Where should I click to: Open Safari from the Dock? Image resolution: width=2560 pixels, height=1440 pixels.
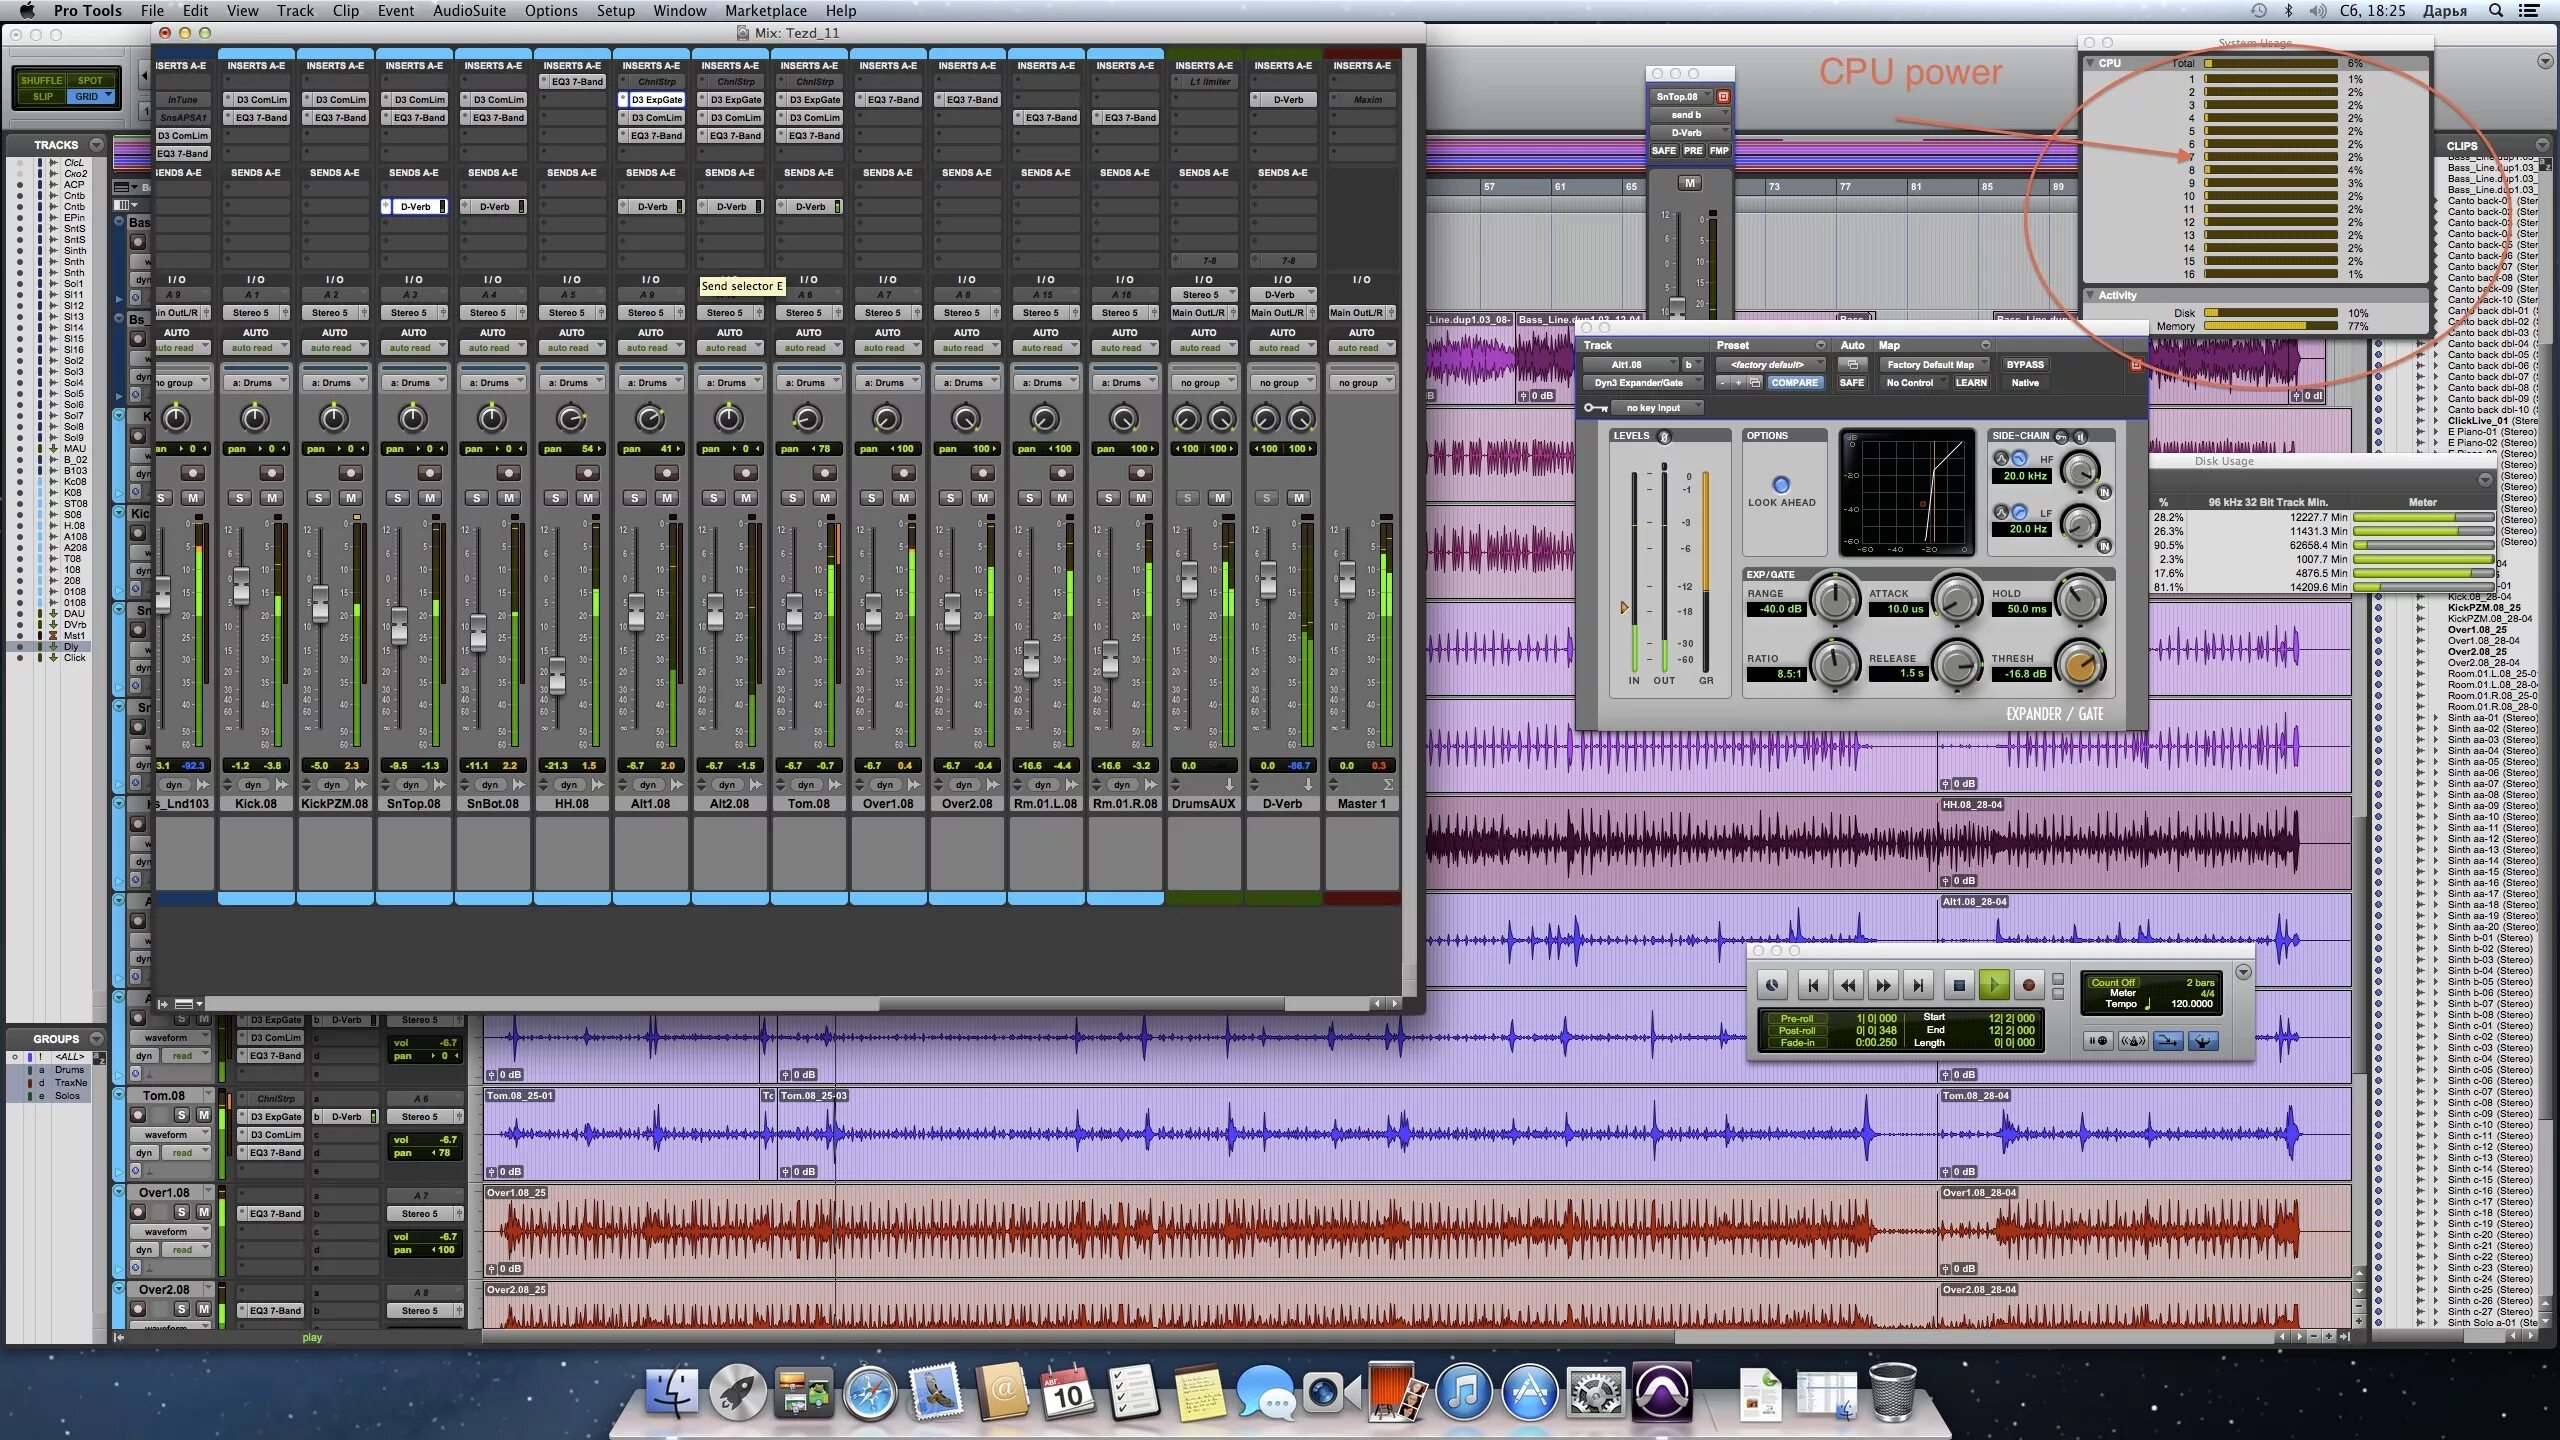click(869, 1392)
